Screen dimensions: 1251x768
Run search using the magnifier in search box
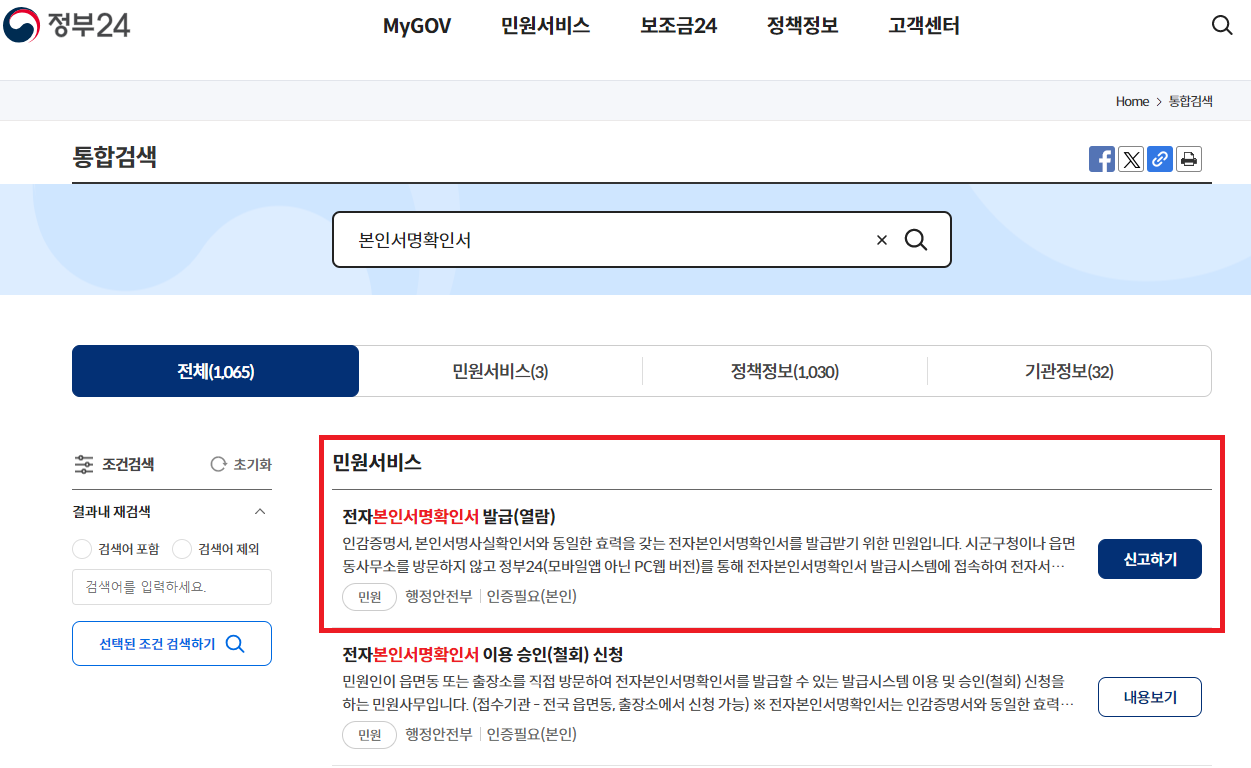[916, 239]
